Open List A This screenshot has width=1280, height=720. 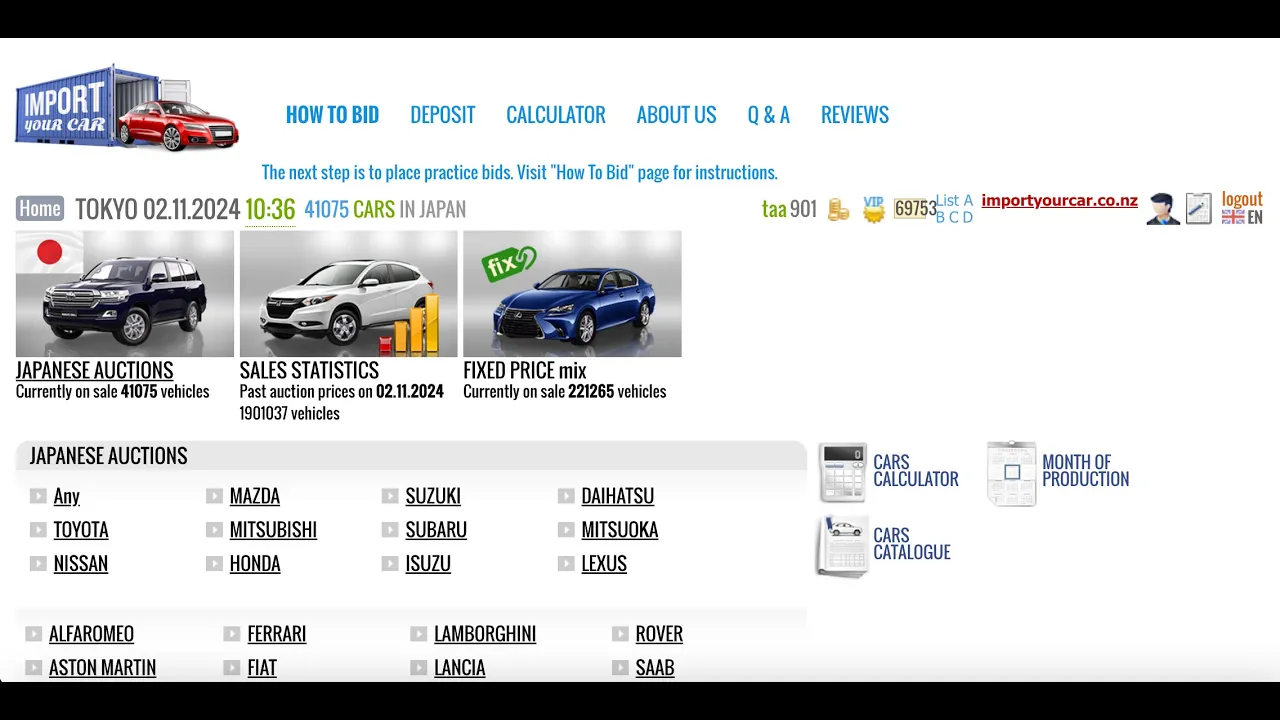coord(954,200)
